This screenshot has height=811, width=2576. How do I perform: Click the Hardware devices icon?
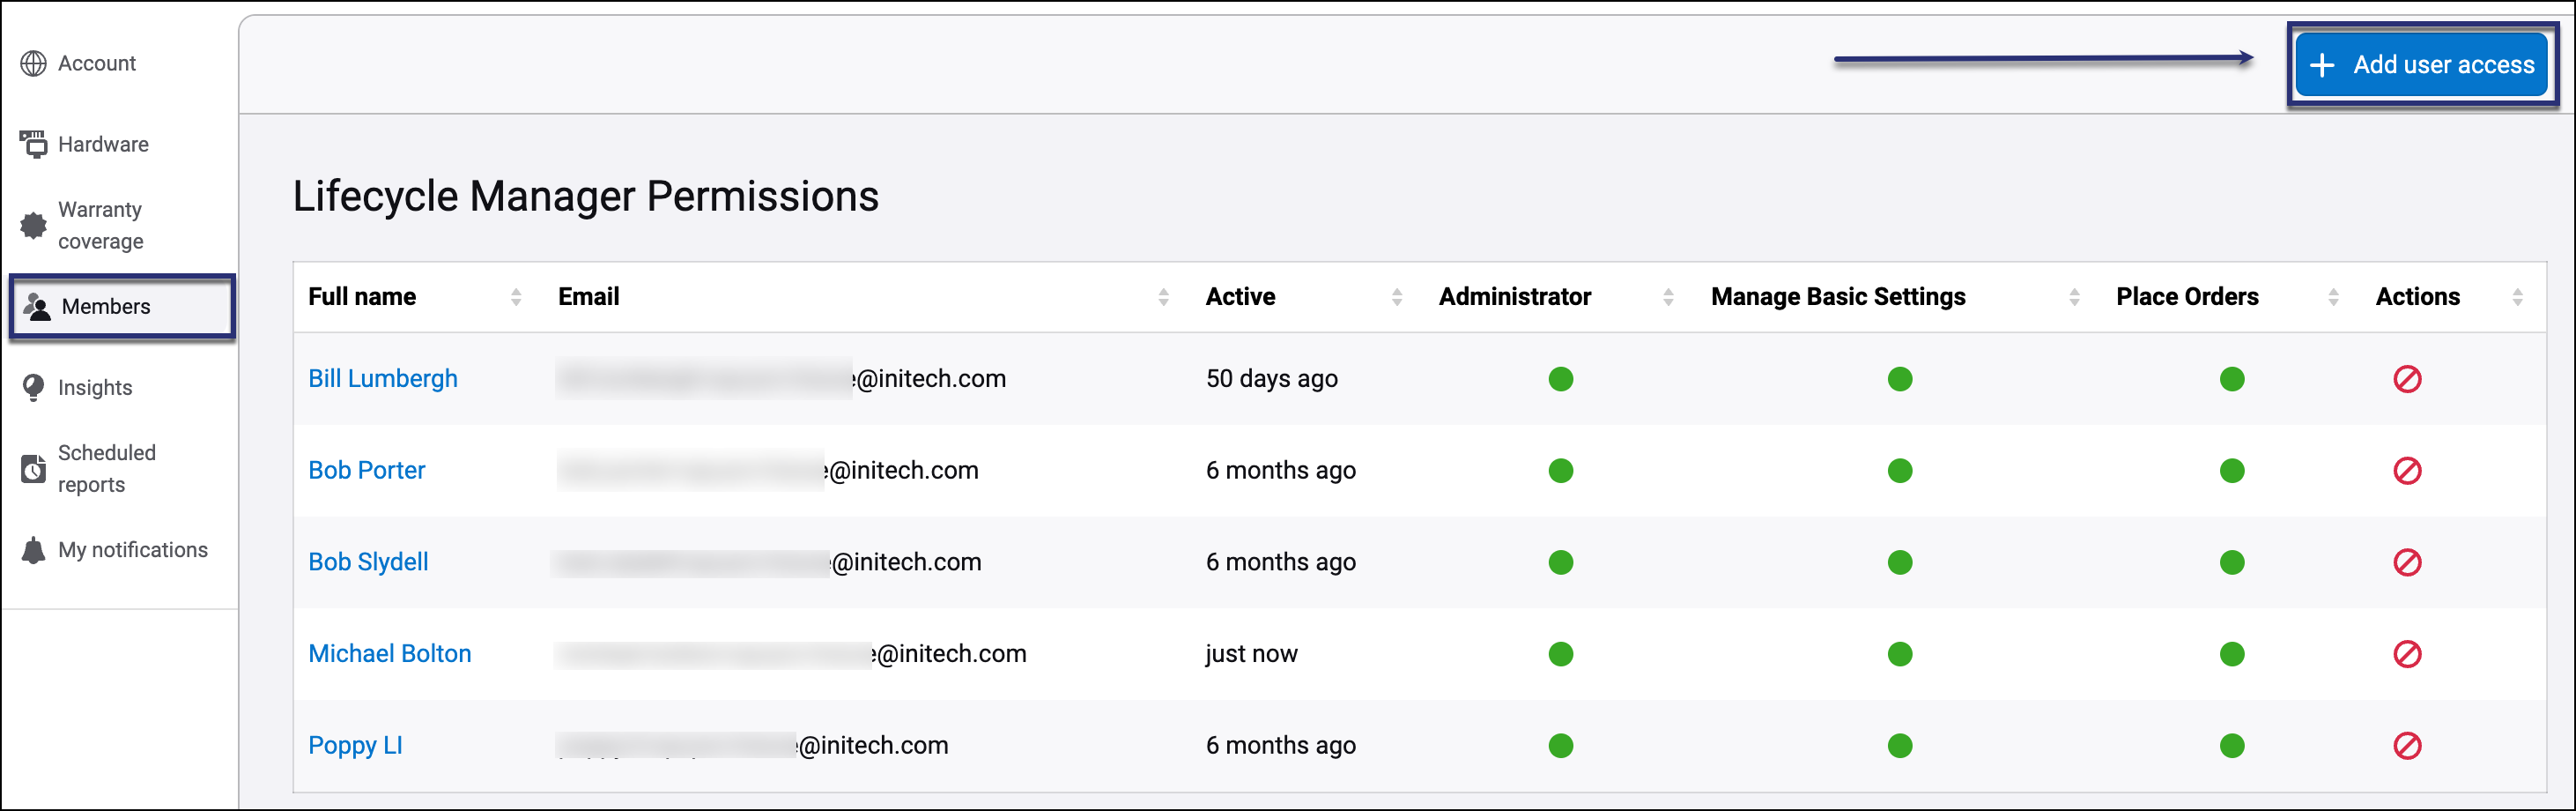coord(33,145)
